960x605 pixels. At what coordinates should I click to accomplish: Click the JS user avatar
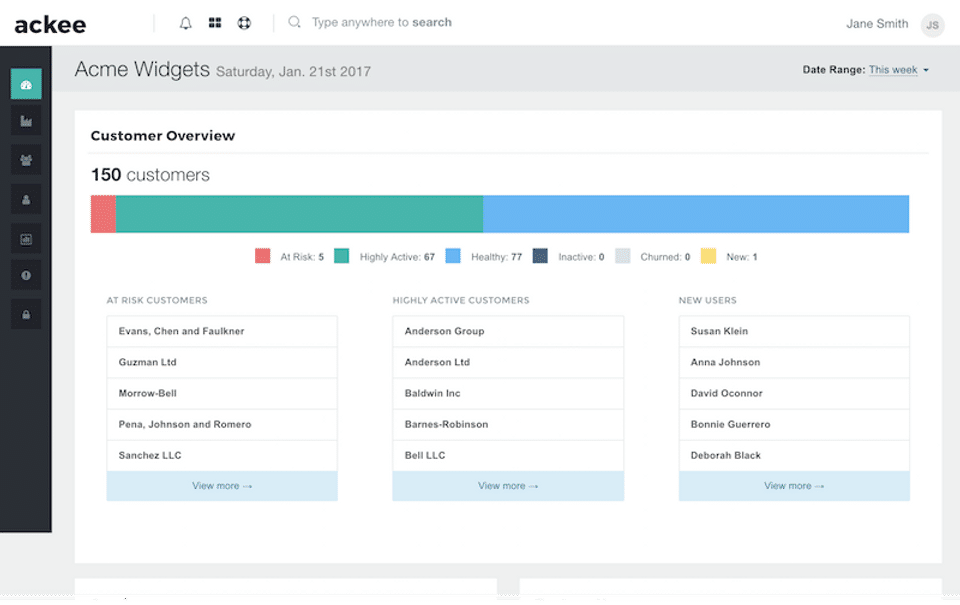coord(932,25)
